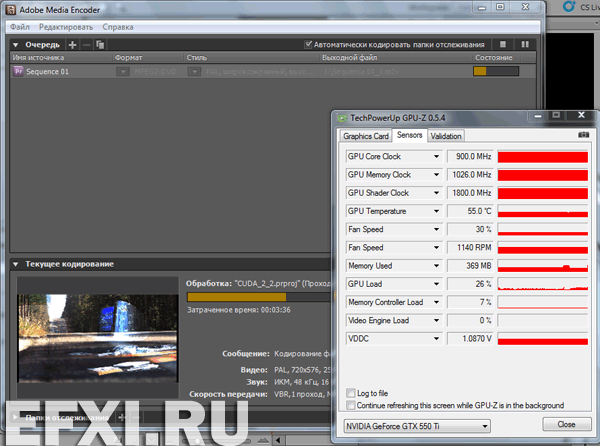Open the GPU Load sensor dropdown
600x446 pixels.
click(x=436, y=284)
